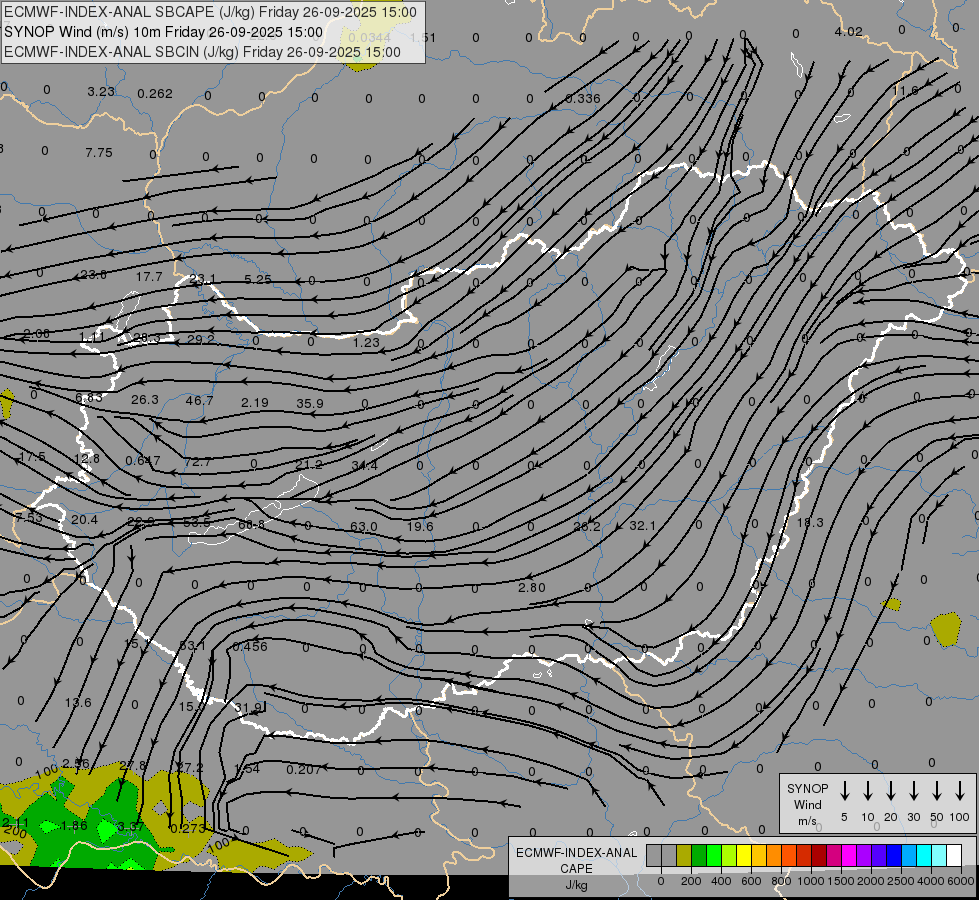Click the map value 0.207
The width and height of the screenshot is (979, 900).
coord(304,769)
